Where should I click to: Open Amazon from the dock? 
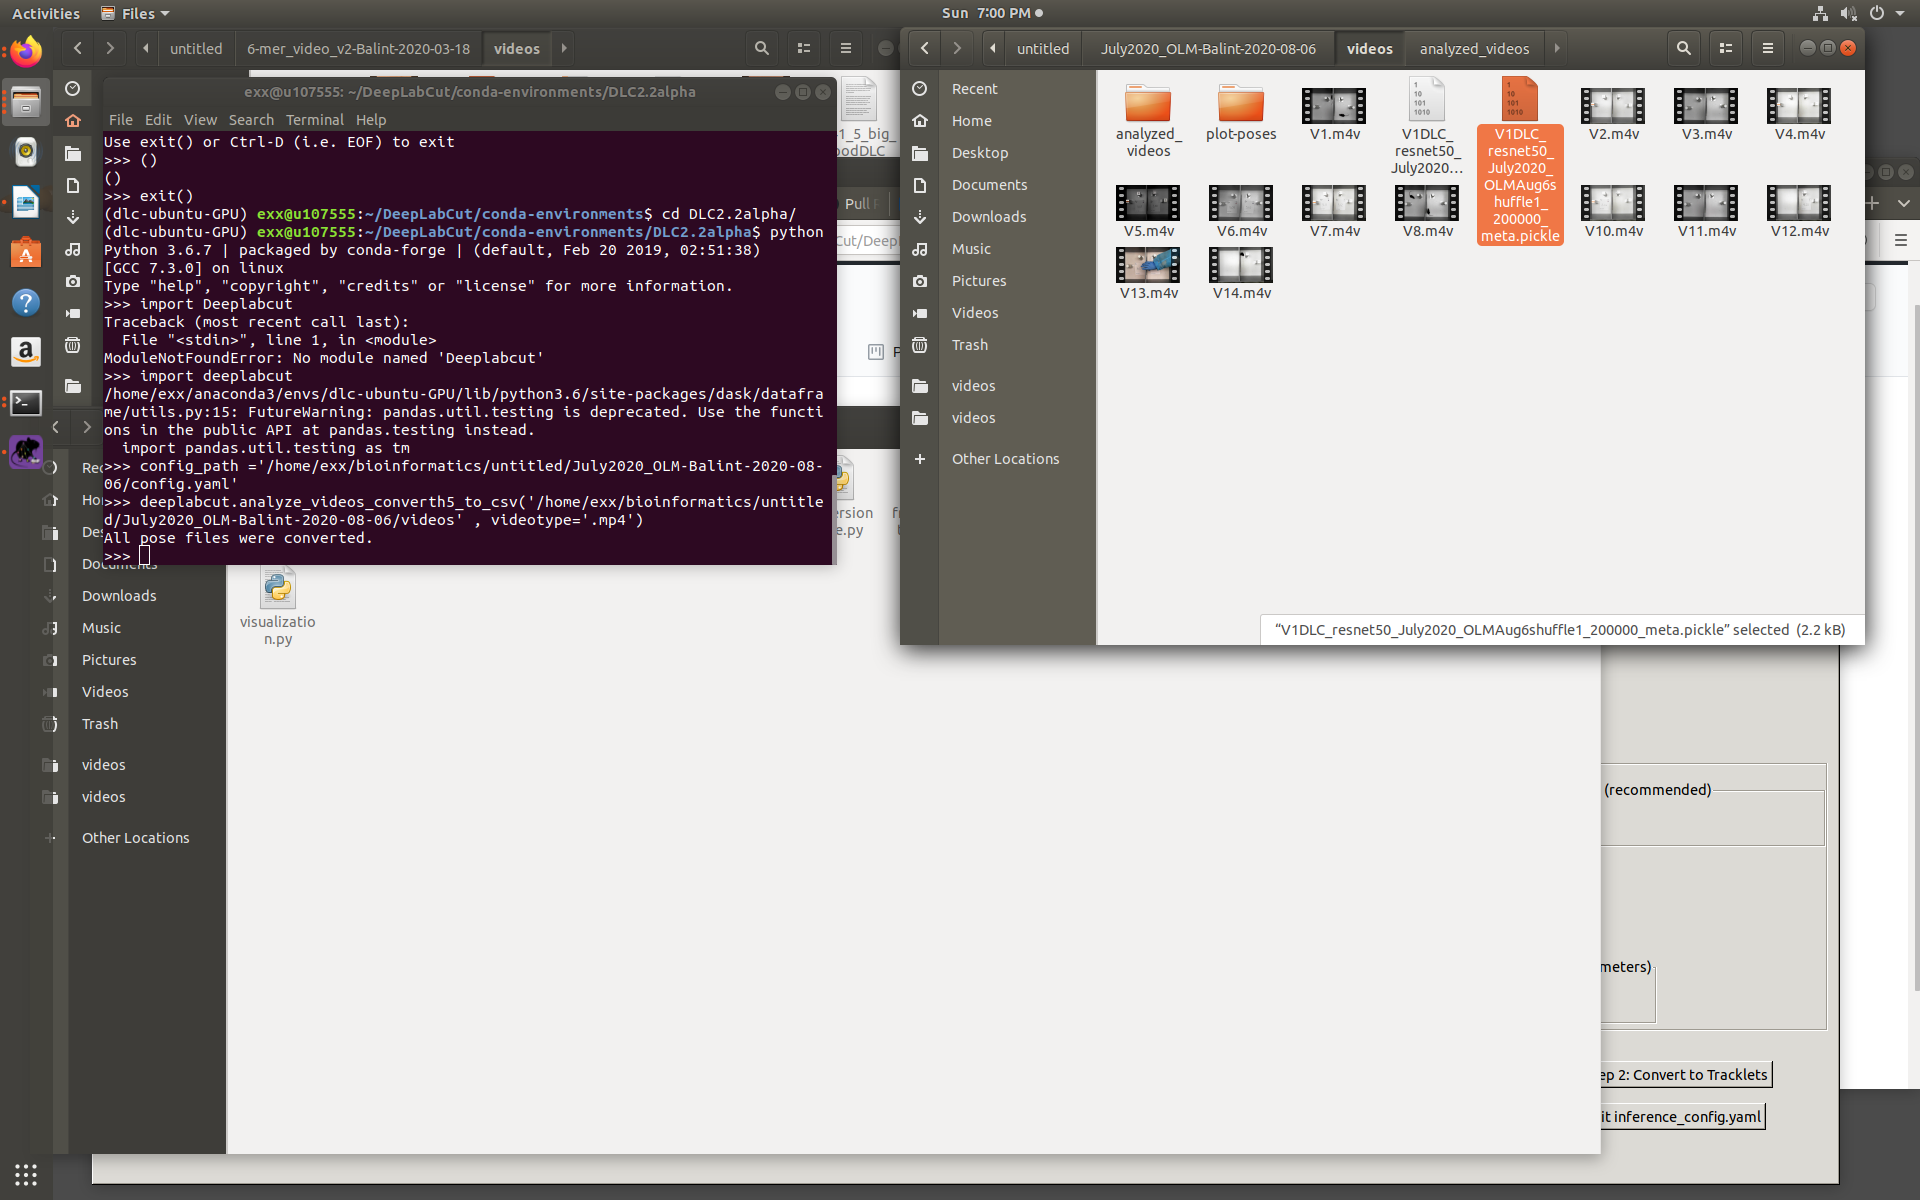coord(25,352)
